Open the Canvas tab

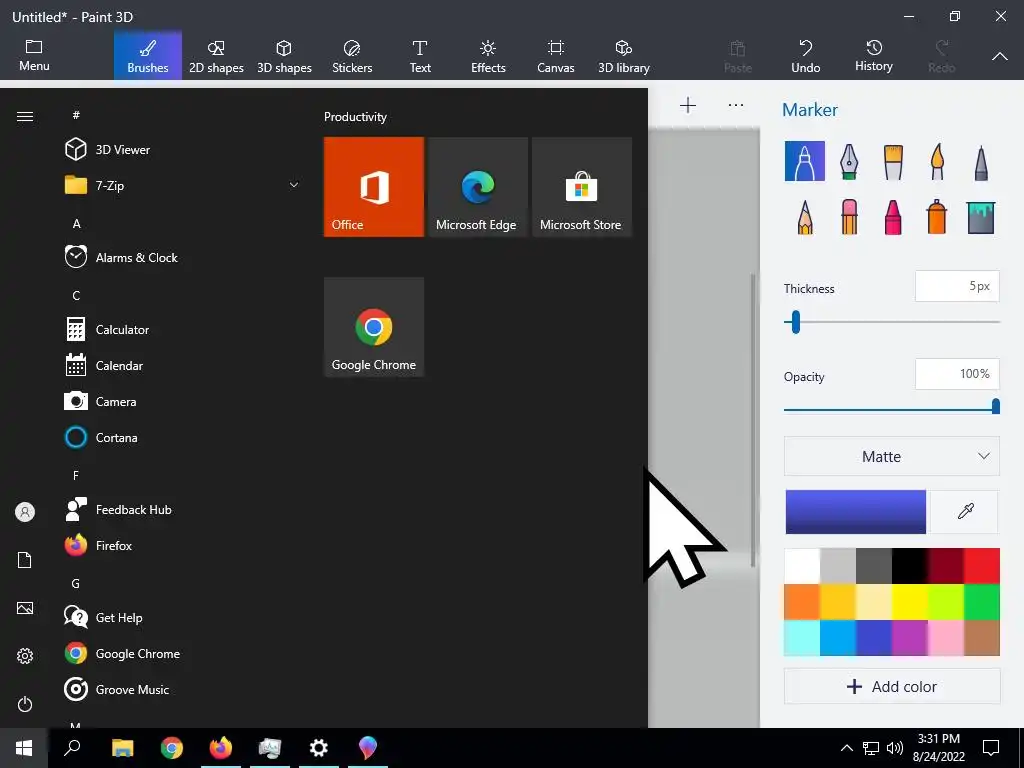click(x=556, y=56)
